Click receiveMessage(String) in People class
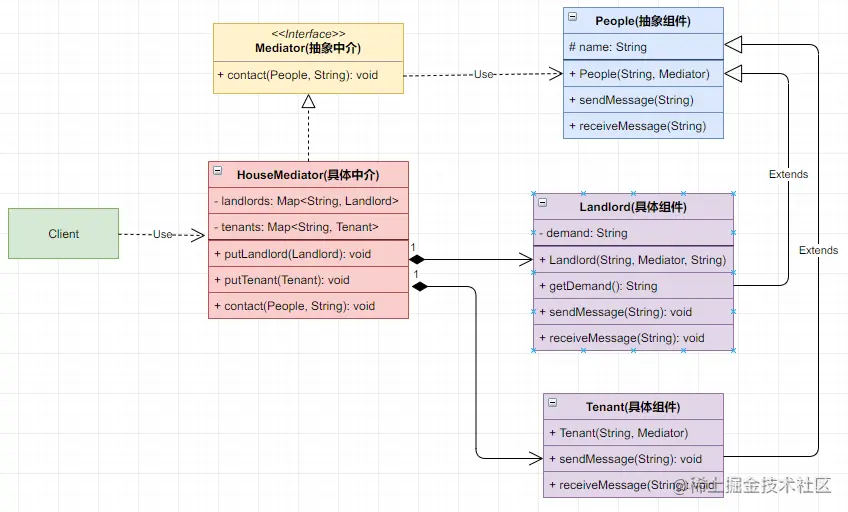The image size is (848, 512). pos(643,125)
